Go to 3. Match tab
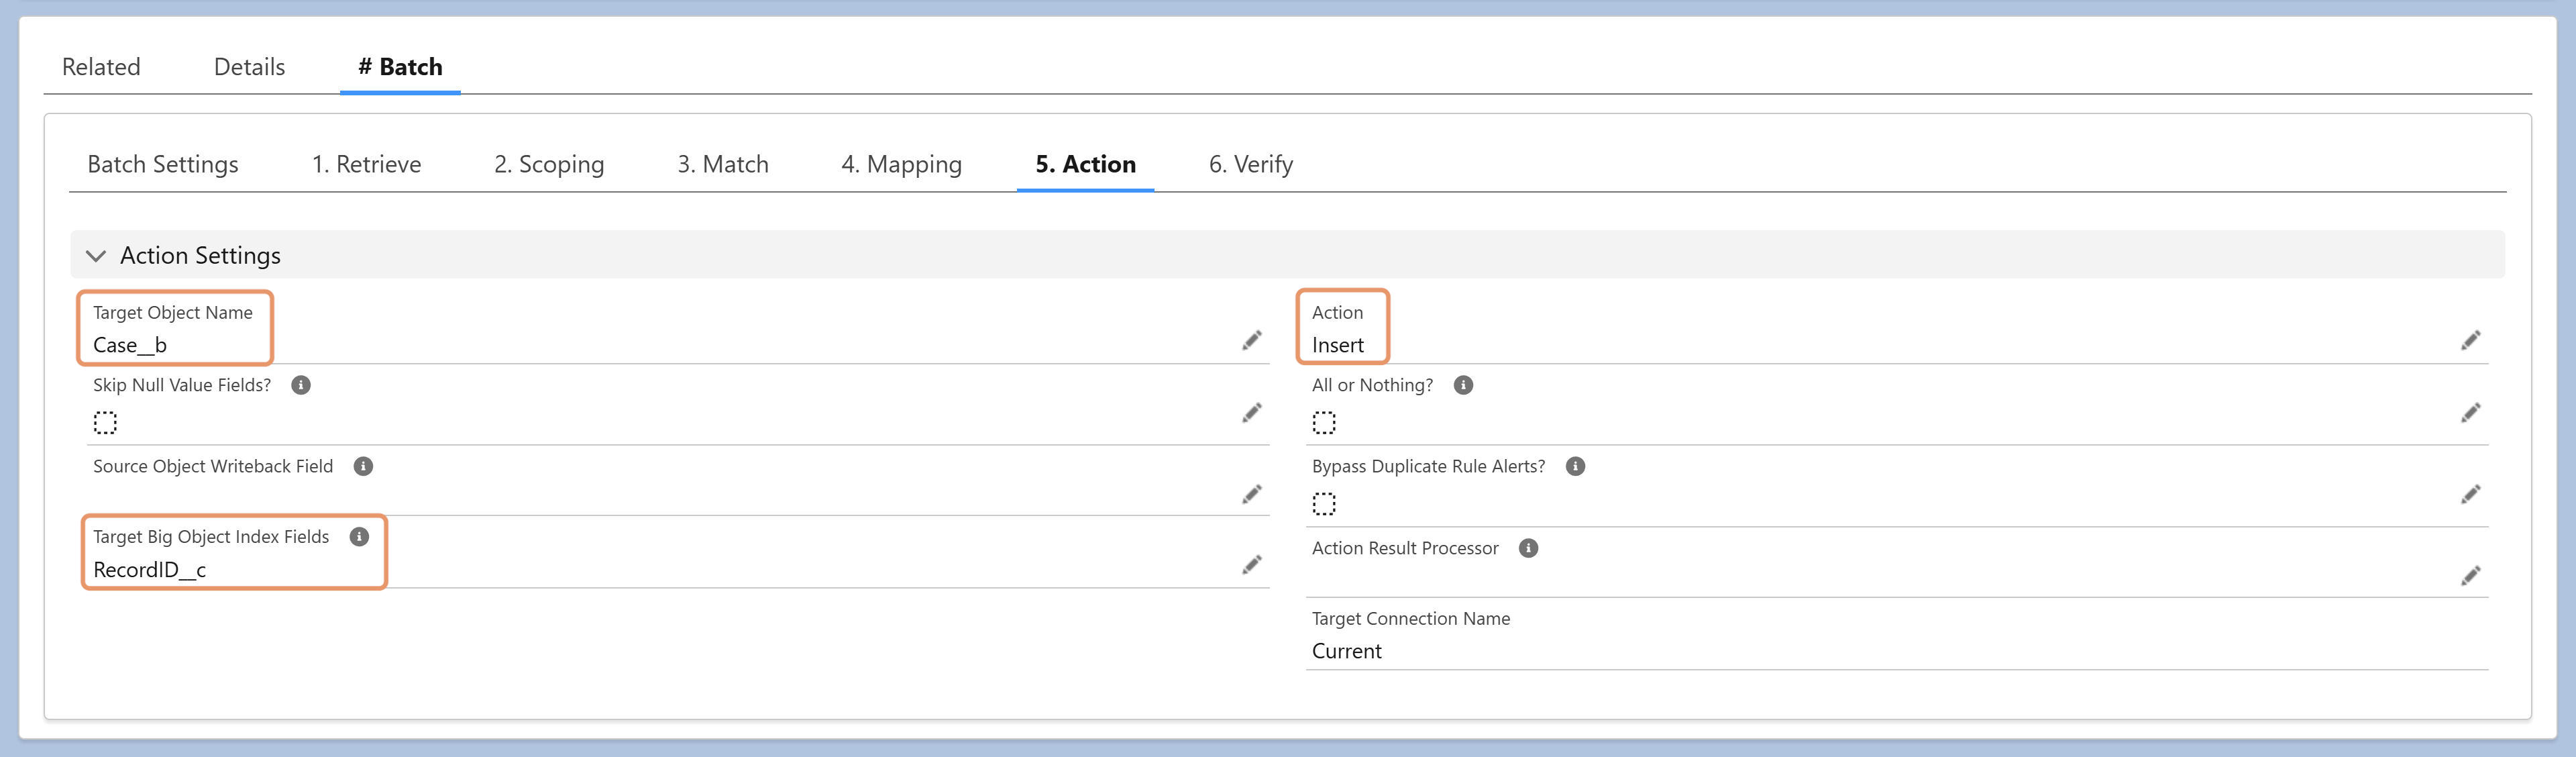Screen dimensions: 2576x757 (723, 164)
